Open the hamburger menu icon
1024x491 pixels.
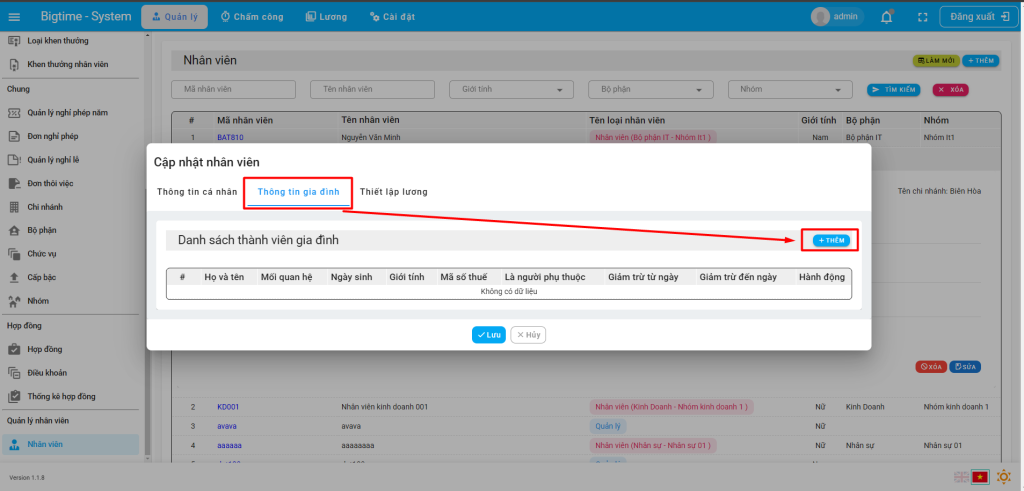click(14, 17)
